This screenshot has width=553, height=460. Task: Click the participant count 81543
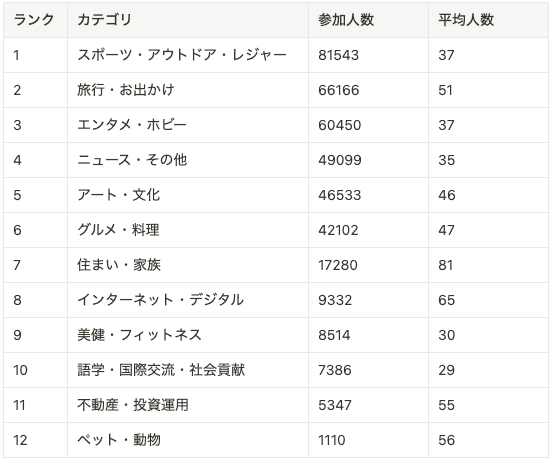339,55
